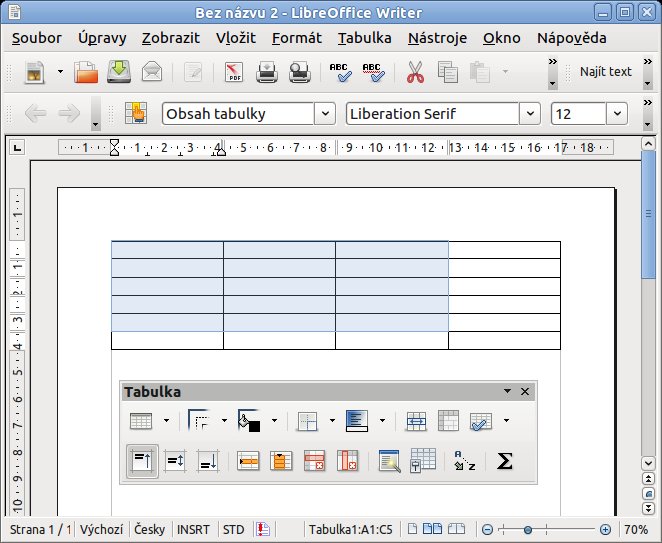Viewport: 662px width, 543px height.
Task: Open the Tabulka menu
Action: (364, 38)
